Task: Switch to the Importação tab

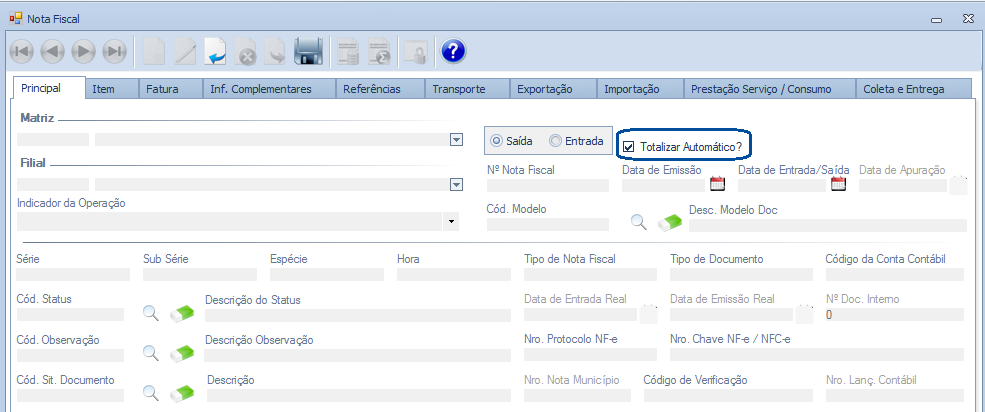Action: 640,89
